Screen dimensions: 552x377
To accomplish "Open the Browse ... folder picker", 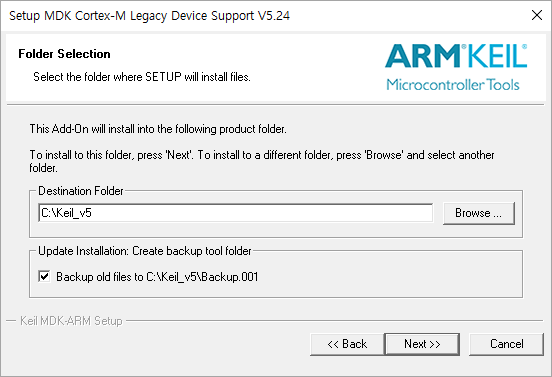I will pyautogui.click(x=478, y=213).
